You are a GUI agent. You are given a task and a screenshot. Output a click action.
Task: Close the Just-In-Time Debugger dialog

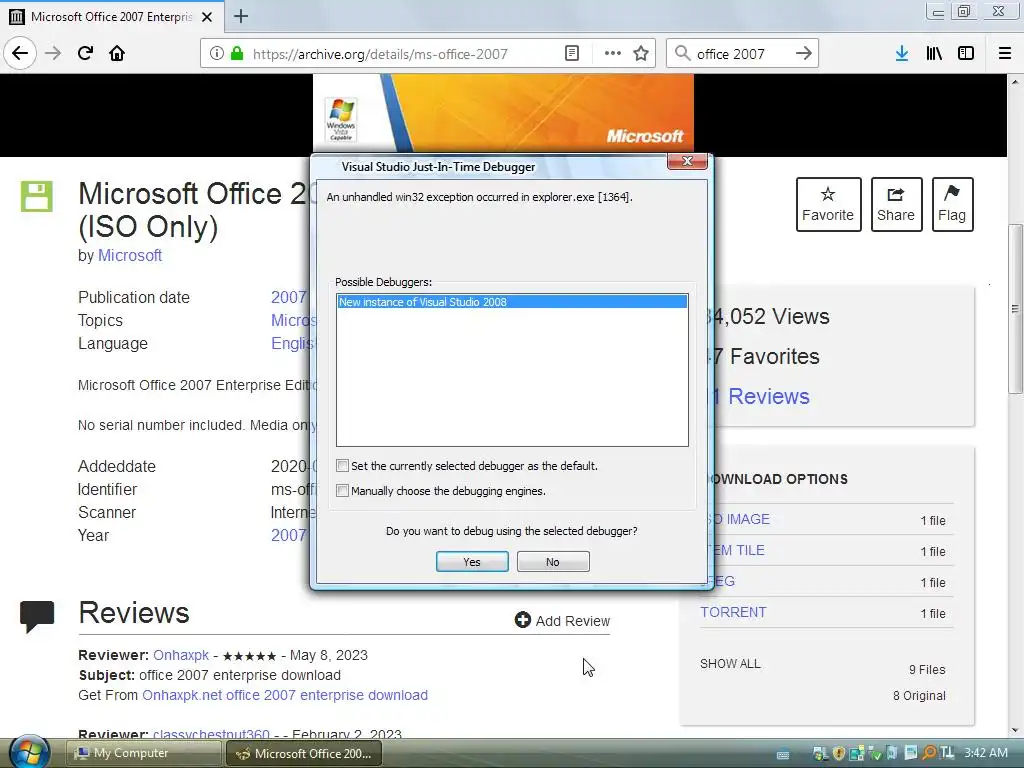(x=687, y=161)
